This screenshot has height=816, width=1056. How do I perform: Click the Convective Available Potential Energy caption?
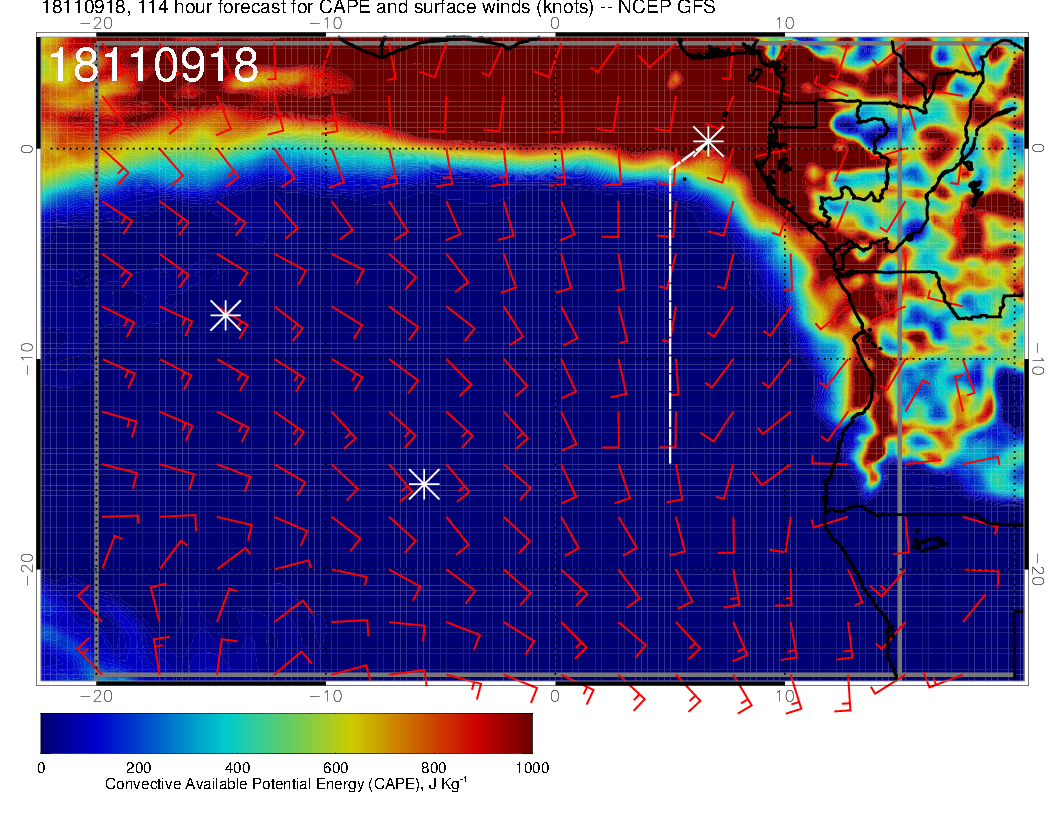click(x=286, y=784)
